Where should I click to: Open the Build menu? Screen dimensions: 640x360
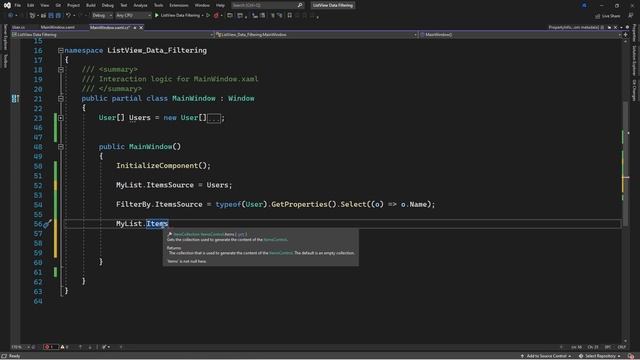coord(91,5)
